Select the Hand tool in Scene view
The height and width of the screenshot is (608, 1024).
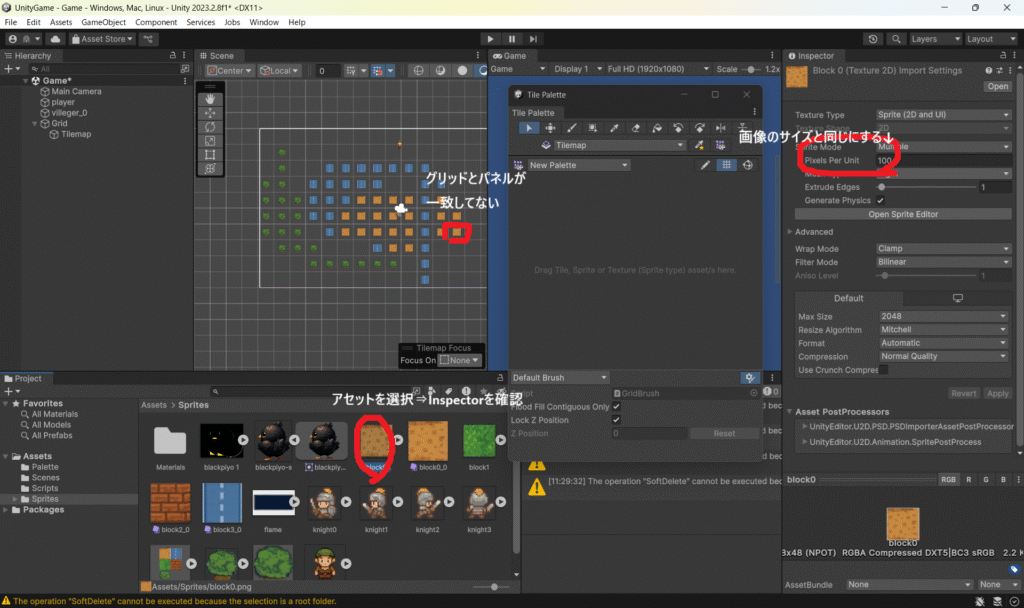click(x=210, y=99)
